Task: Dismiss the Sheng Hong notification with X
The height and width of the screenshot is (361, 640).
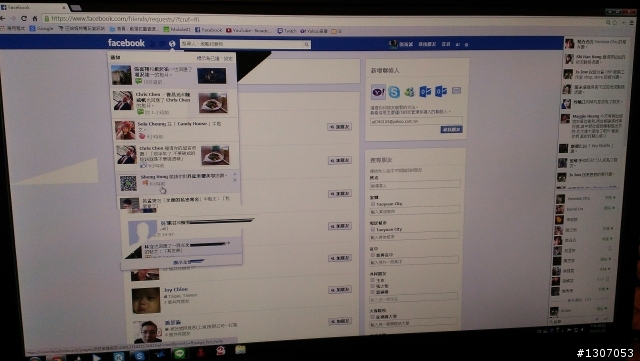Action: pos(235,180)
